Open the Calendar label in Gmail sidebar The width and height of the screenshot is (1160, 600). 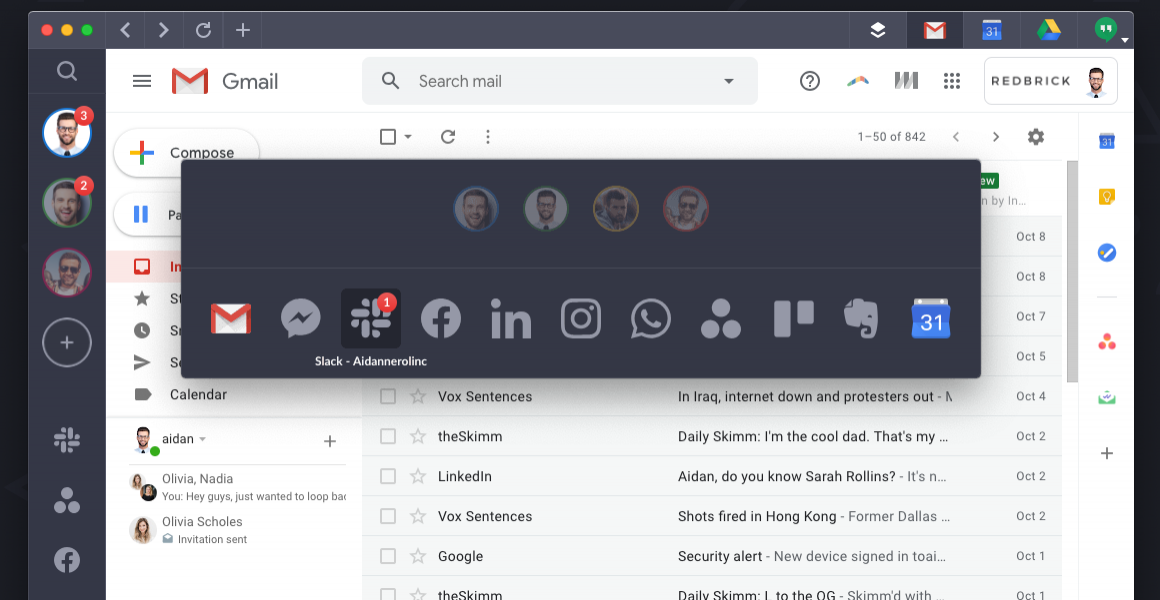coord(198,394)
